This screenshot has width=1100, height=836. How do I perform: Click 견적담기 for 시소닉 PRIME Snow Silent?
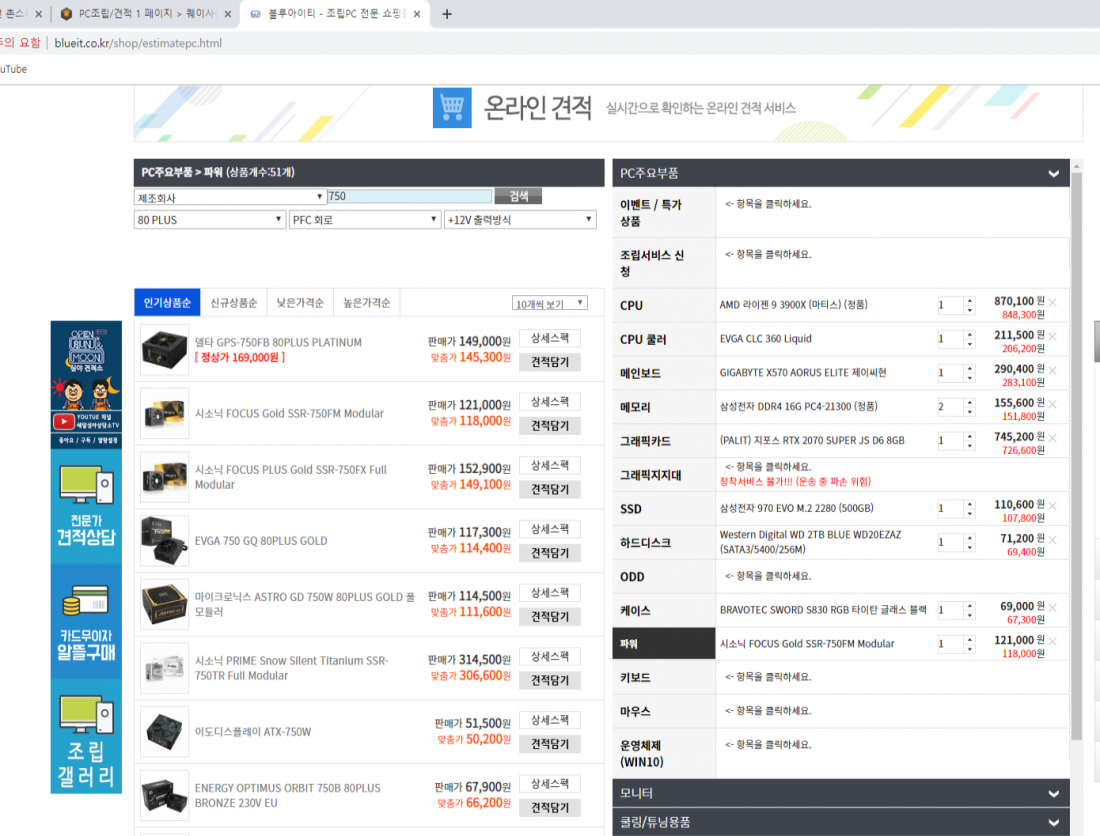pos(550,680)
